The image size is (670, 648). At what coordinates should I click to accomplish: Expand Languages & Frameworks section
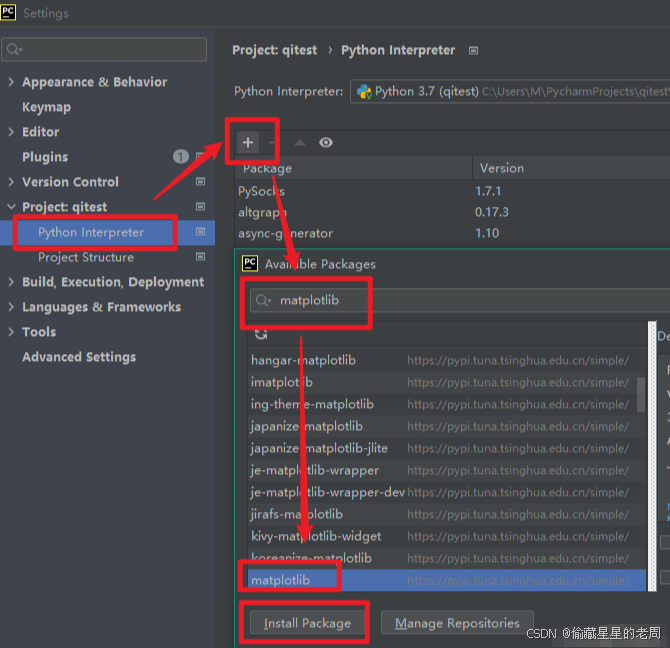point(11,307)
